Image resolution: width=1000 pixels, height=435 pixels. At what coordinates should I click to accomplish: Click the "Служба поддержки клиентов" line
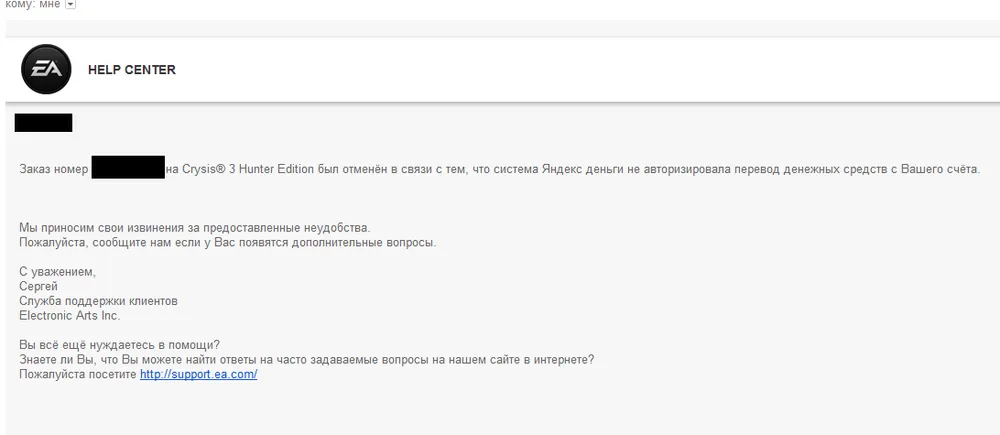pos(98,300)
